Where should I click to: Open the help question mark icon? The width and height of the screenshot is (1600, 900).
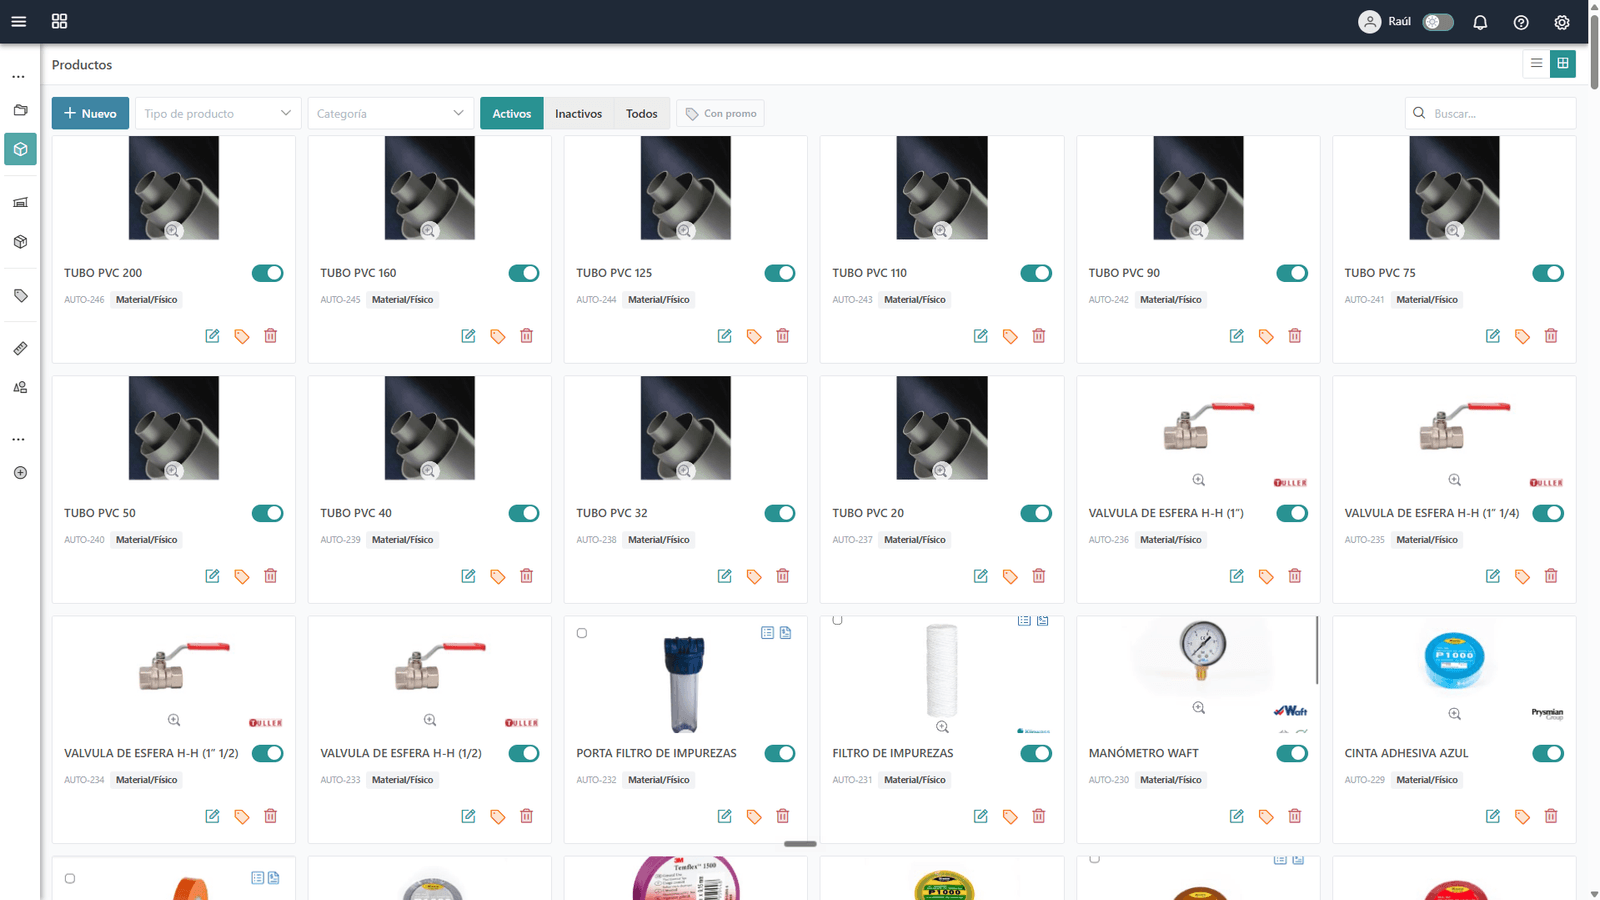click(x=1521, y=22)
